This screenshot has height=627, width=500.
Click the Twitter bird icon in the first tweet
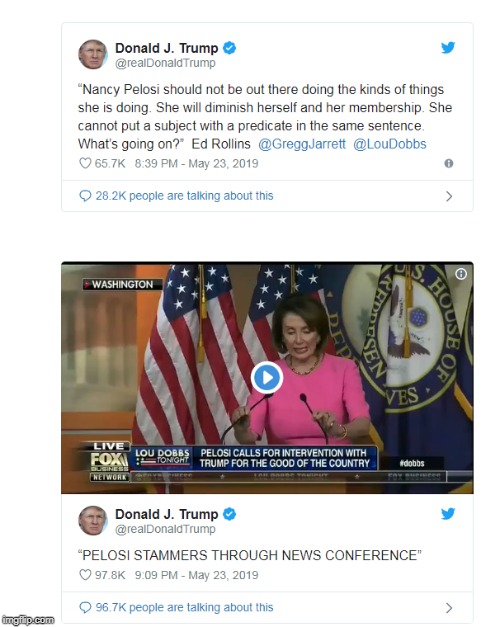click(x=448, y=48)
